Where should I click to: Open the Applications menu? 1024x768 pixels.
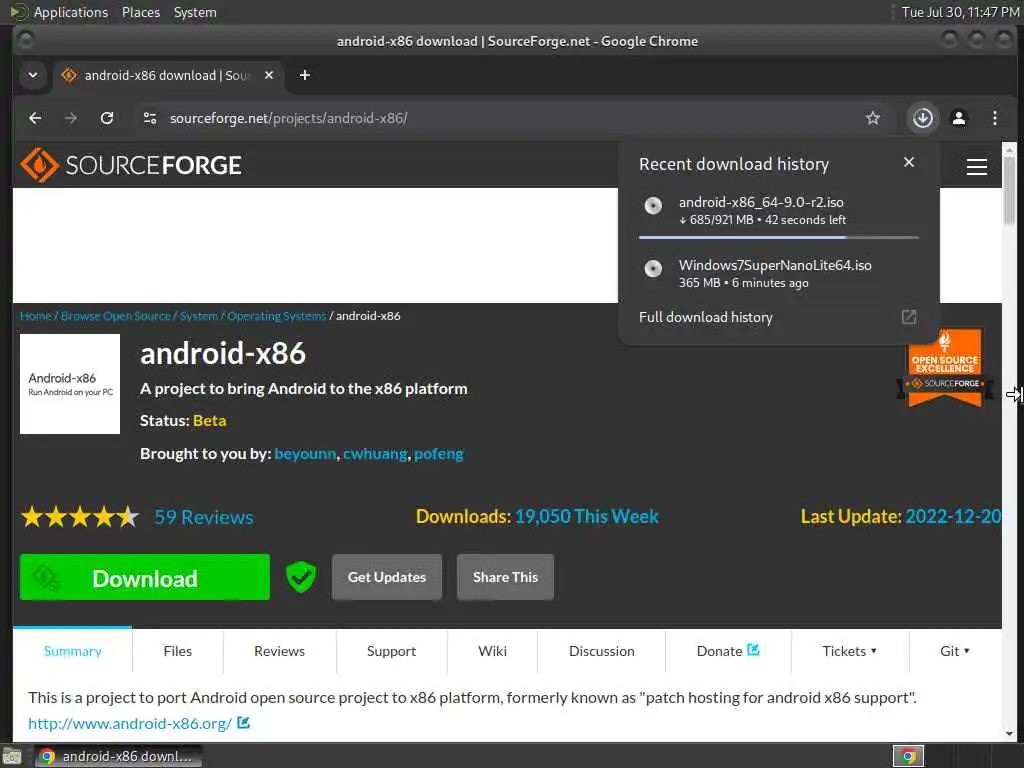pos(71,12)
